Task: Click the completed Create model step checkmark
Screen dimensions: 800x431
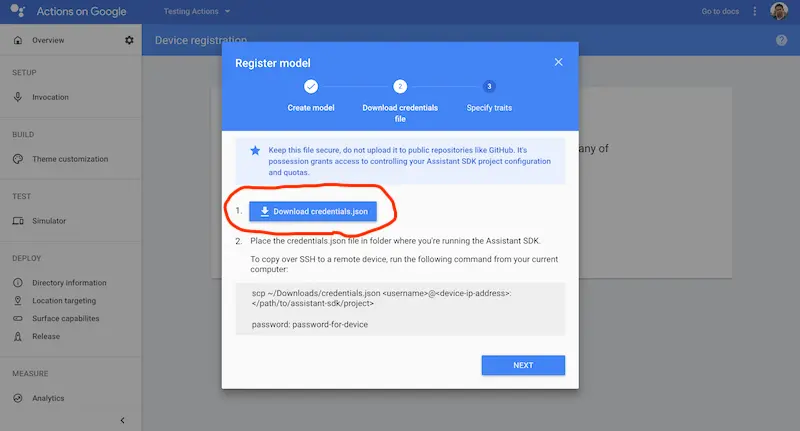Action: [311, 86]
